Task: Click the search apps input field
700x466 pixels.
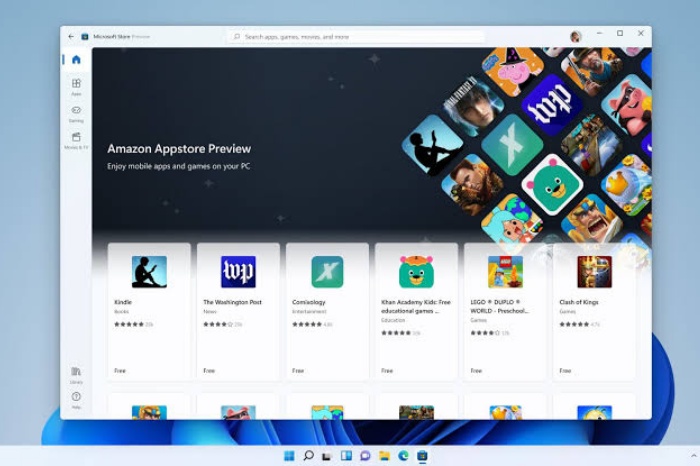Action: click(x=355, y=37)
